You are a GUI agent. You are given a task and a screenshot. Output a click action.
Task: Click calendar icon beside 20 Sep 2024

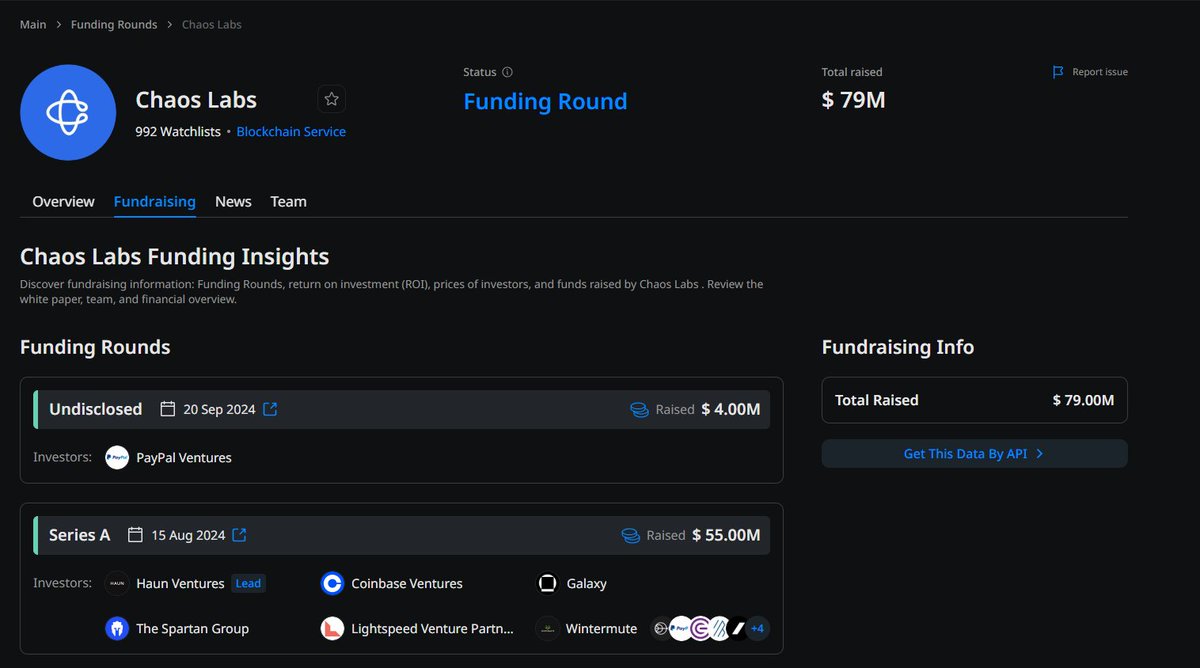click(x=168, y=409)
